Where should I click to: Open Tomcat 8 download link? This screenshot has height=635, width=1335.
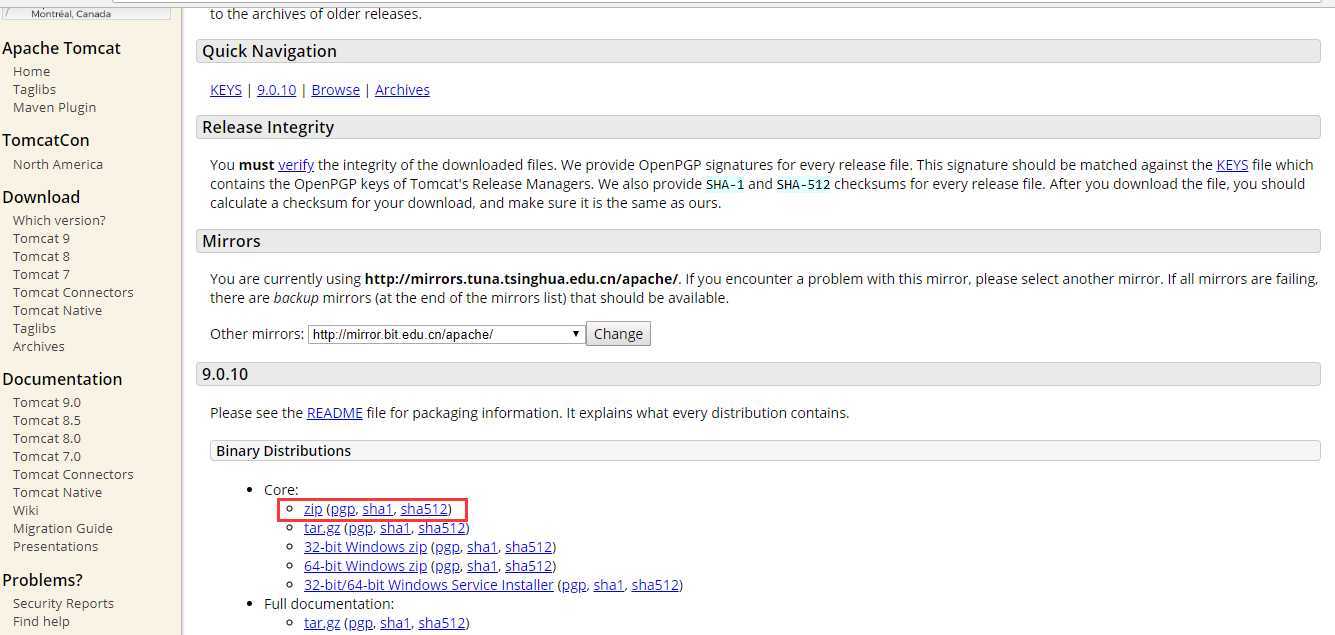coord(41,256)
